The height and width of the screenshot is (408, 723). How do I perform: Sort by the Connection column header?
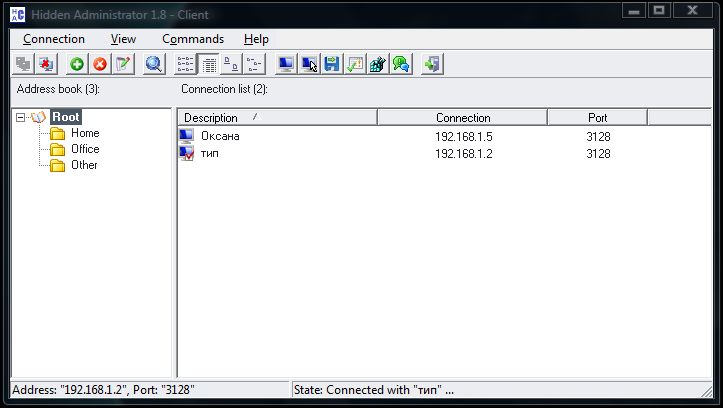[462, 118]
